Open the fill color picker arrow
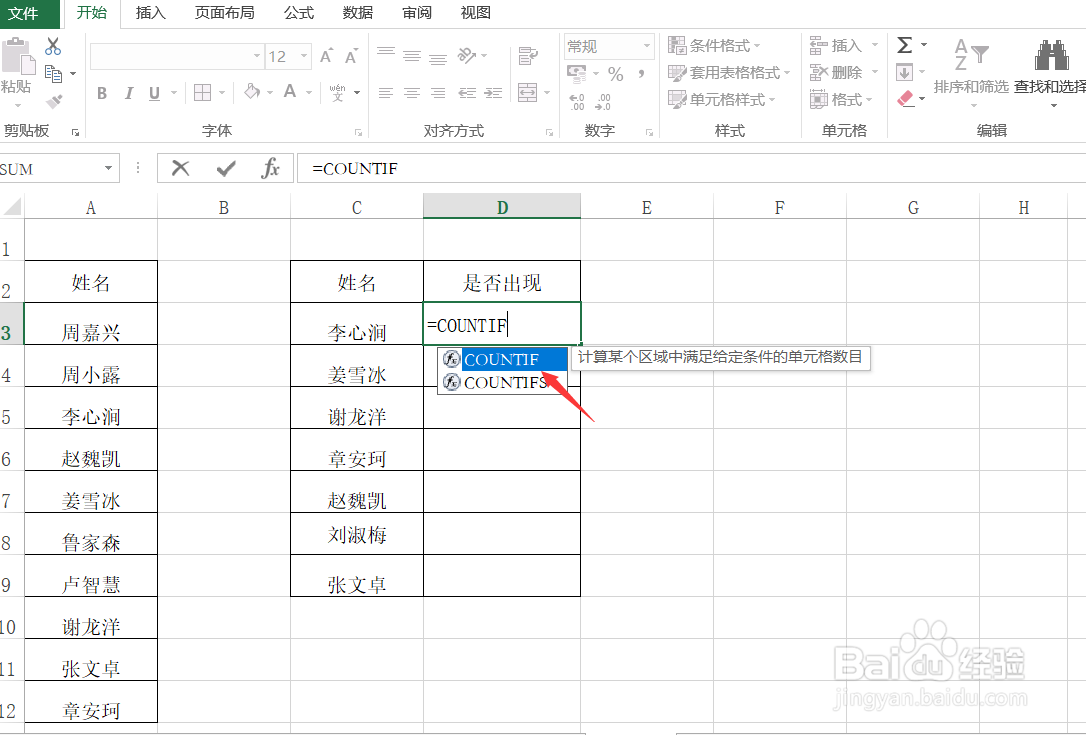The image size is (1086, 735). pyautogui.click(x=268, y=93)
